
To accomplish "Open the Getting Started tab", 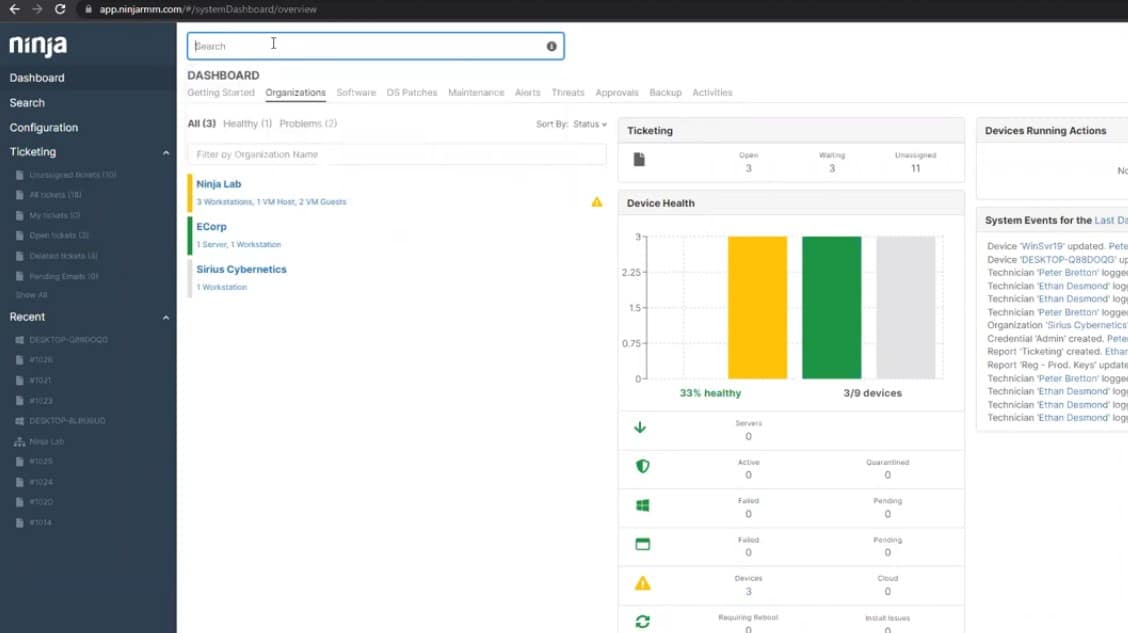I will (x=221, y=93).
